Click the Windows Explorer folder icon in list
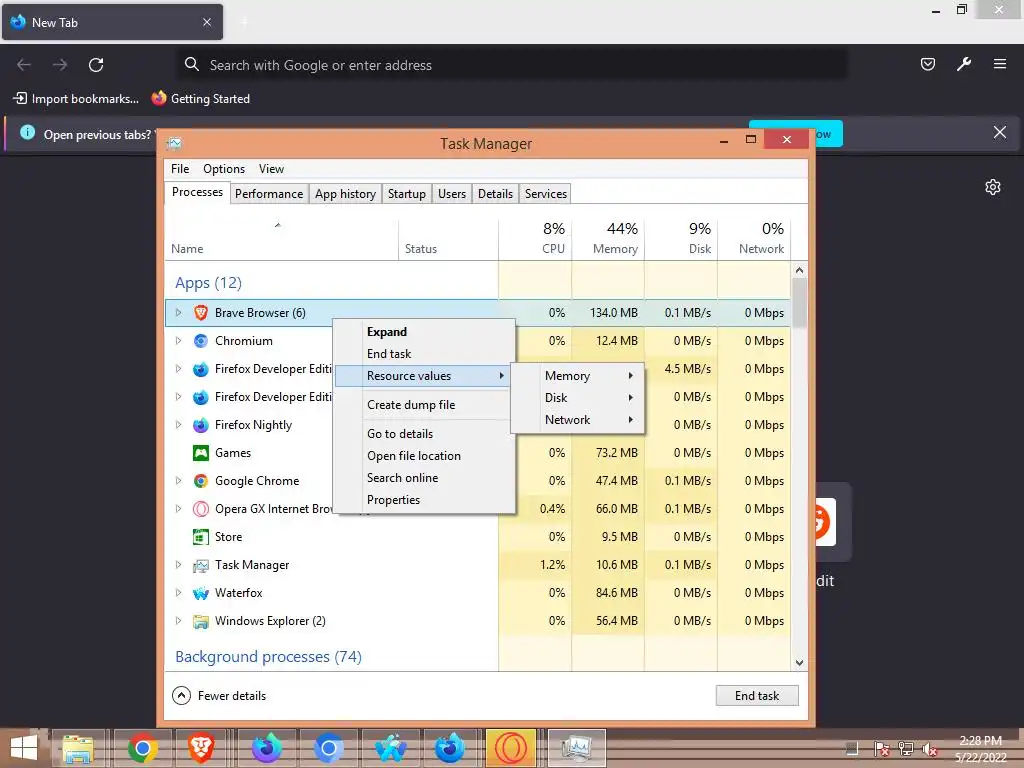This screenshot has width=1024, height=768. tap(200, 621)
